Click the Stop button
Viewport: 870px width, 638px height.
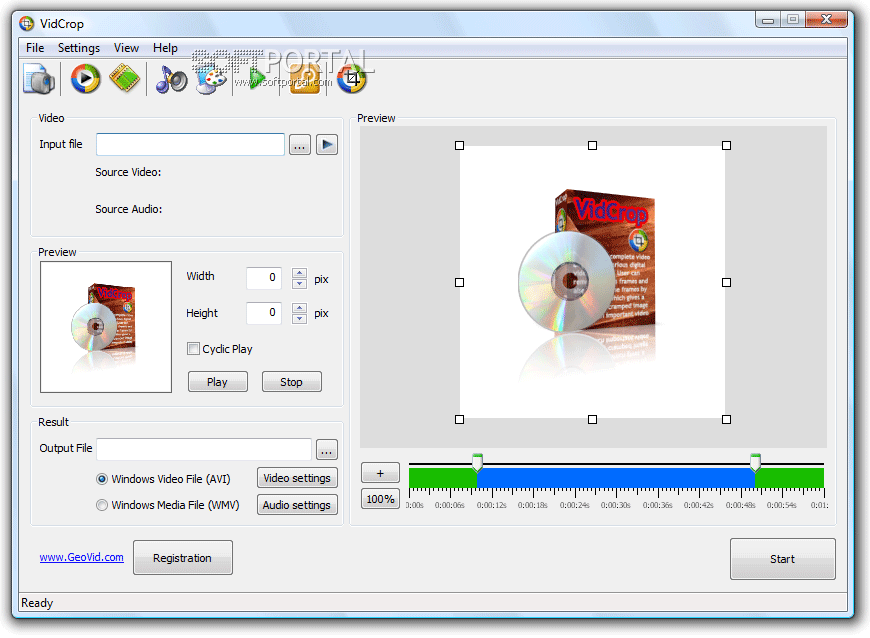291,382
